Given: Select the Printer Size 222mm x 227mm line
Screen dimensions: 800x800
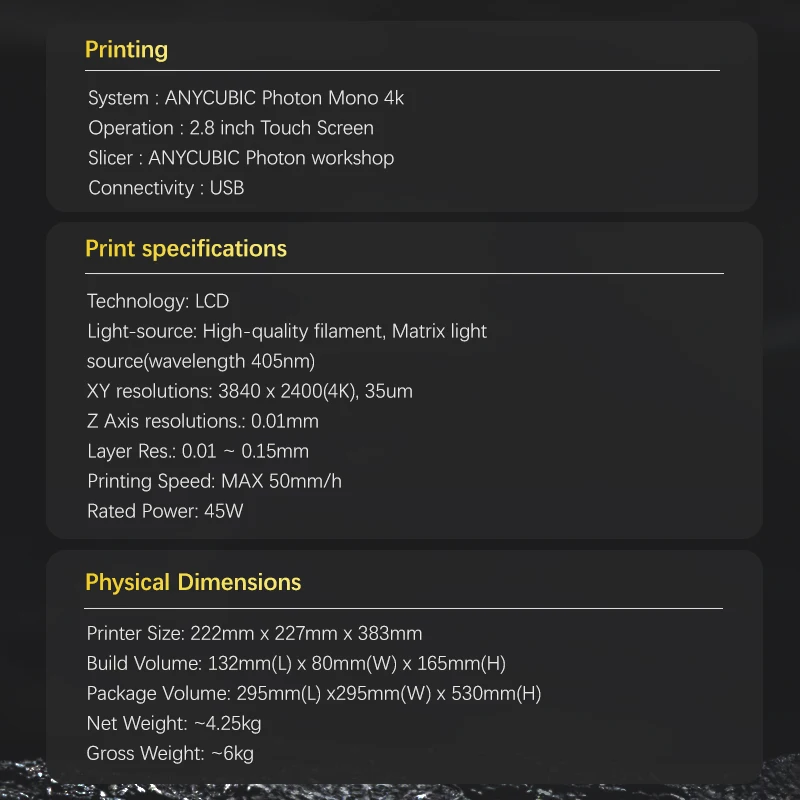Looking at the screenshot, I should [254, 633].
